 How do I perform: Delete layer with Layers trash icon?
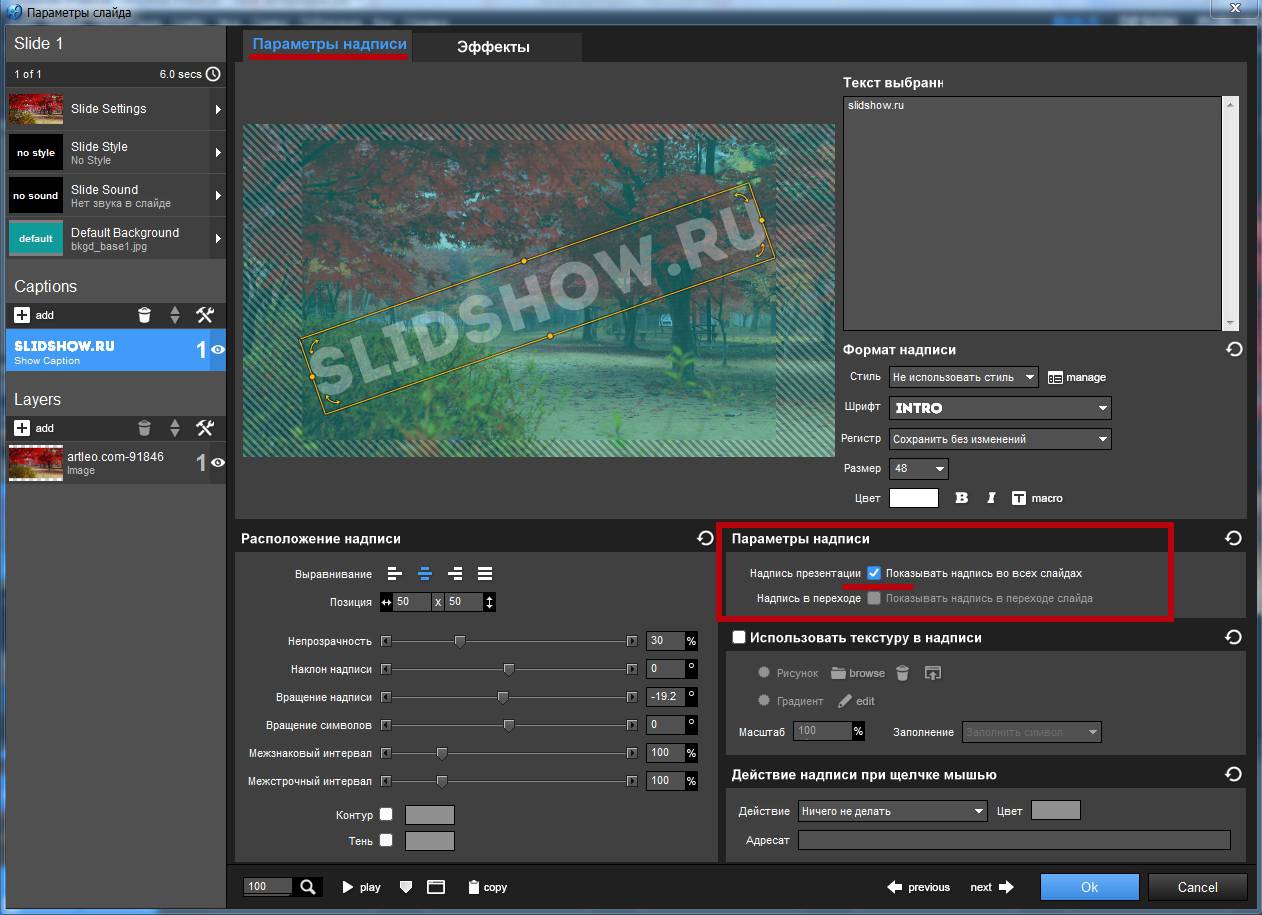(145, 428)
